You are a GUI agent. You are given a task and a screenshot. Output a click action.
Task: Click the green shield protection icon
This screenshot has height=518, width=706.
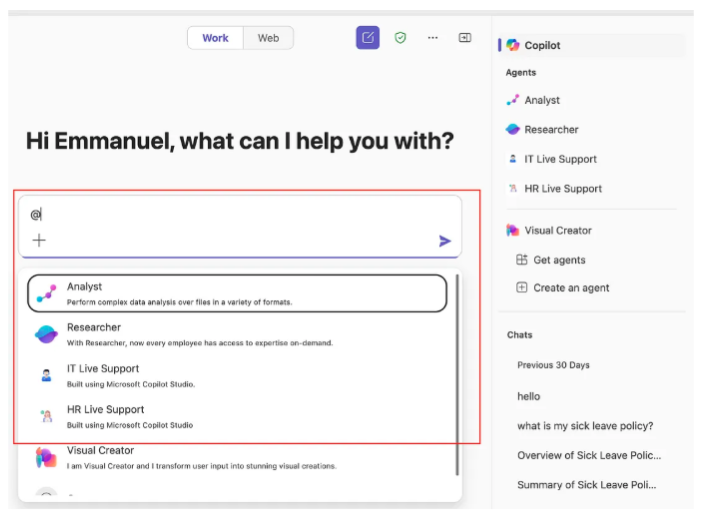[x=400, y=38]
